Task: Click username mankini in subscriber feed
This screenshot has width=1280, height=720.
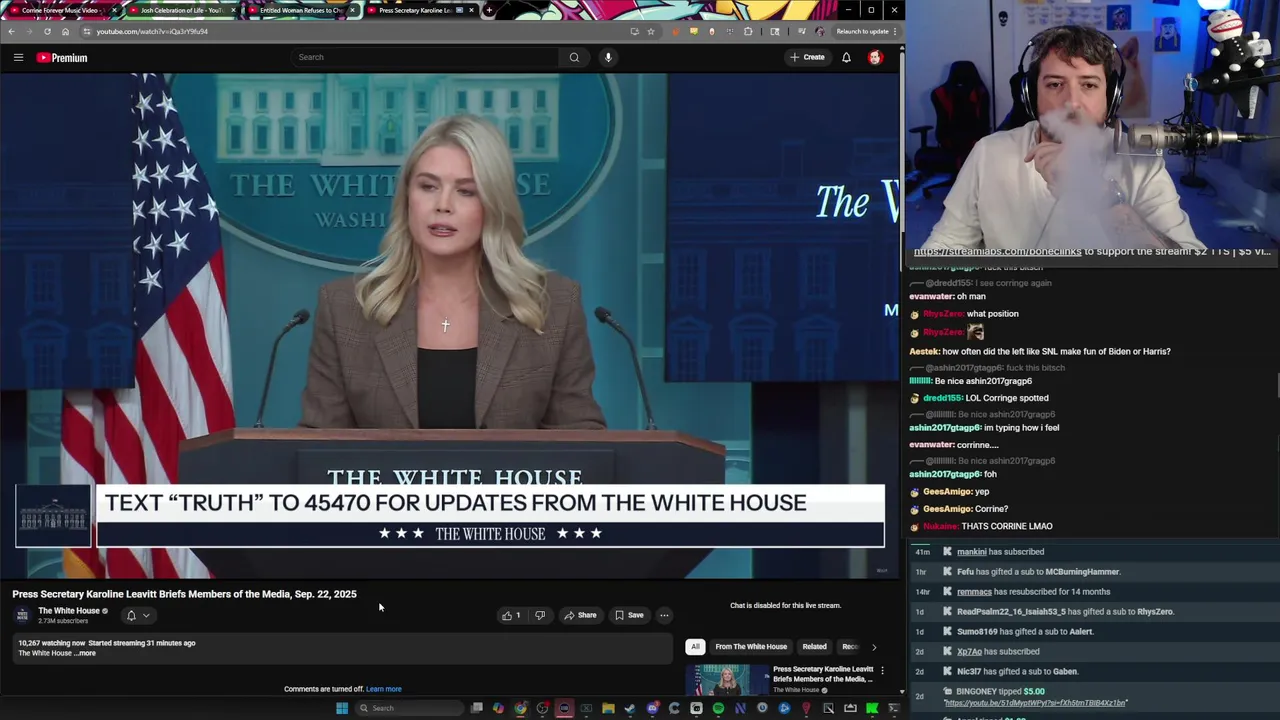Action: pyautogui.click(x=971, y=552)
